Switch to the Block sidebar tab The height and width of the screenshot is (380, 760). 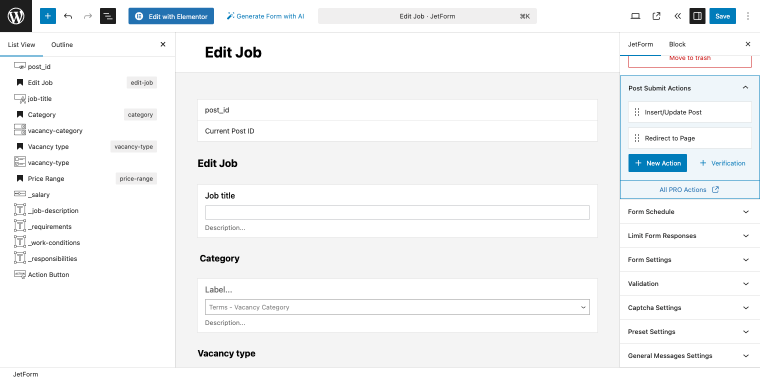(677, 44)
